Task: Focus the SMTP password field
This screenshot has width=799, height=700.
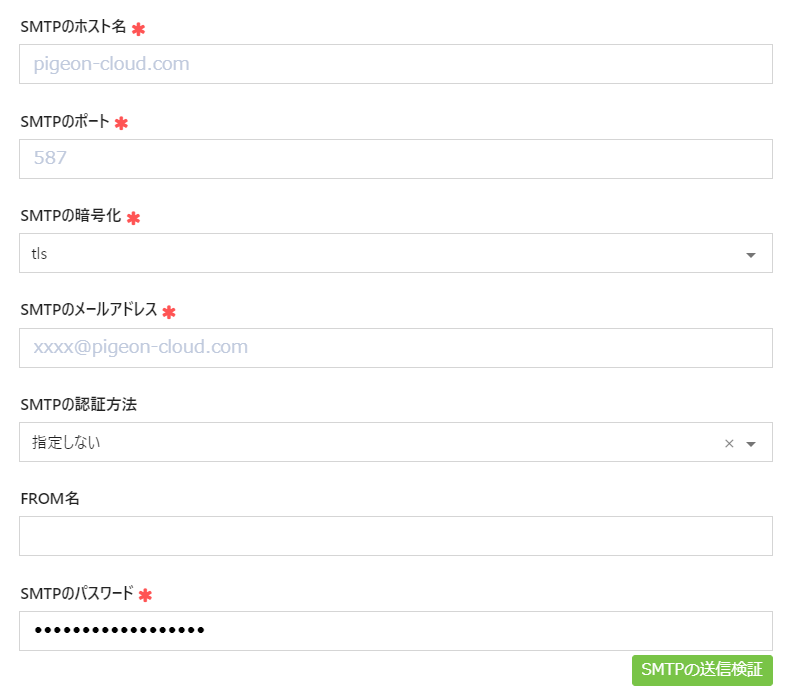Action: pos(396,631)
